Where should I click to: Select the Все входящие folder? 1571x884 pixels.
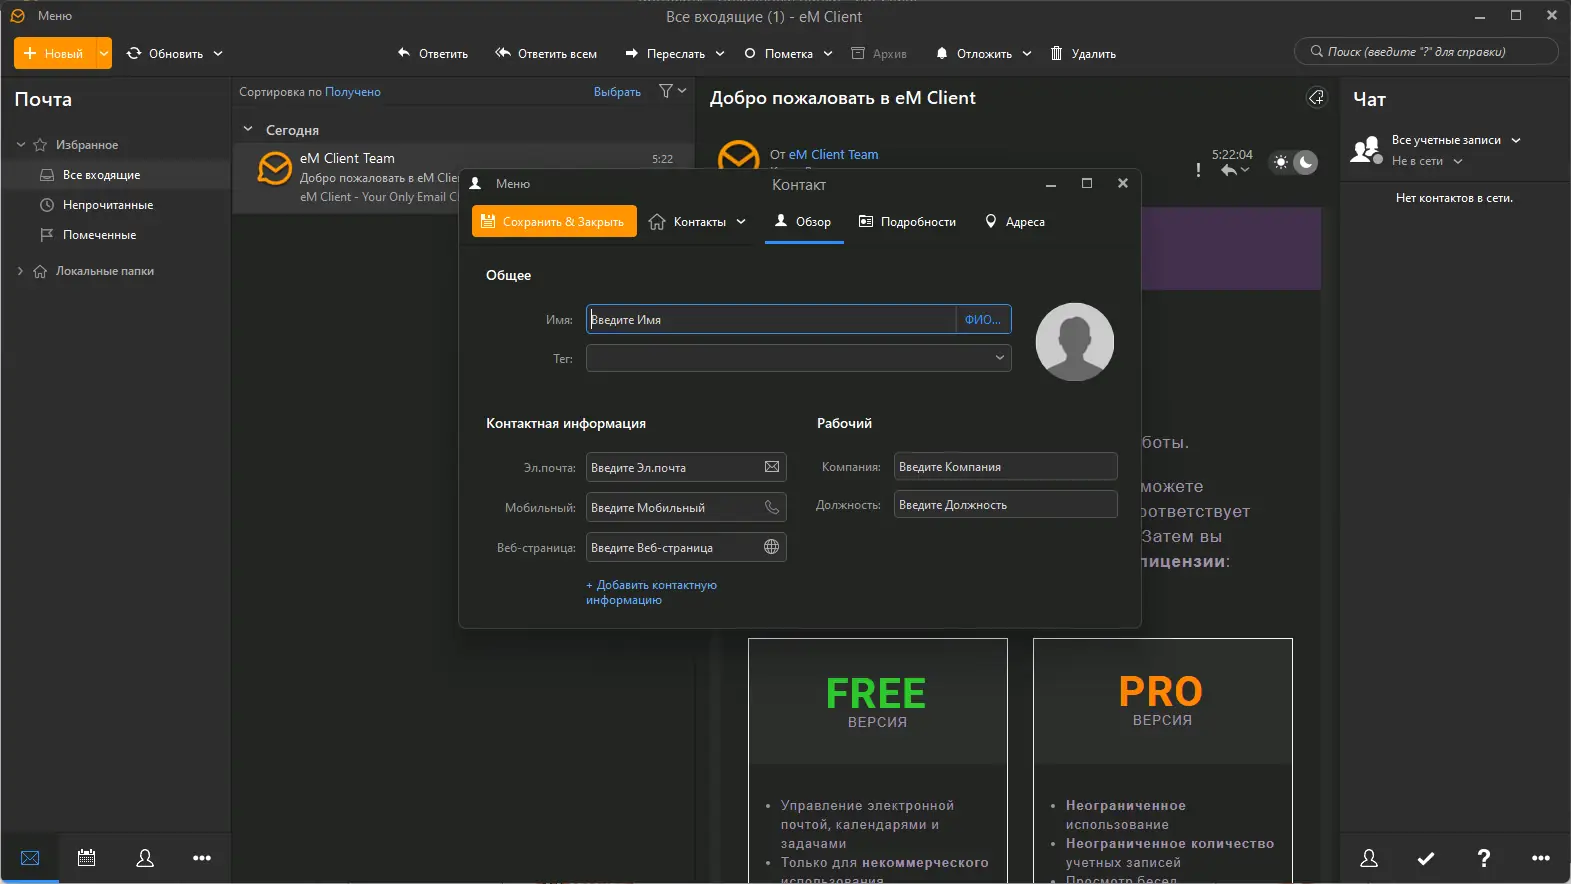[x=117, y=175]
